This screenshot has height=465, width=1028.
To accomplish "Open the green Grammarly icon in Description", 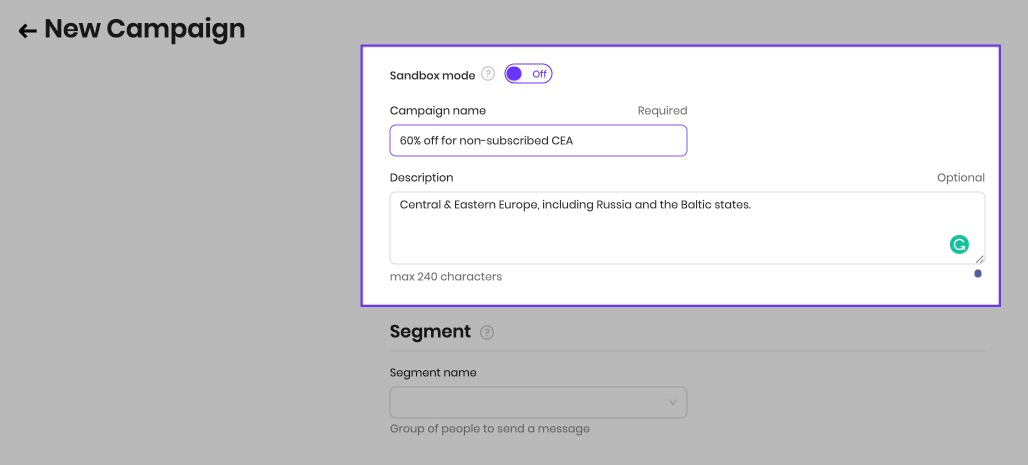I will coord(959,245).
